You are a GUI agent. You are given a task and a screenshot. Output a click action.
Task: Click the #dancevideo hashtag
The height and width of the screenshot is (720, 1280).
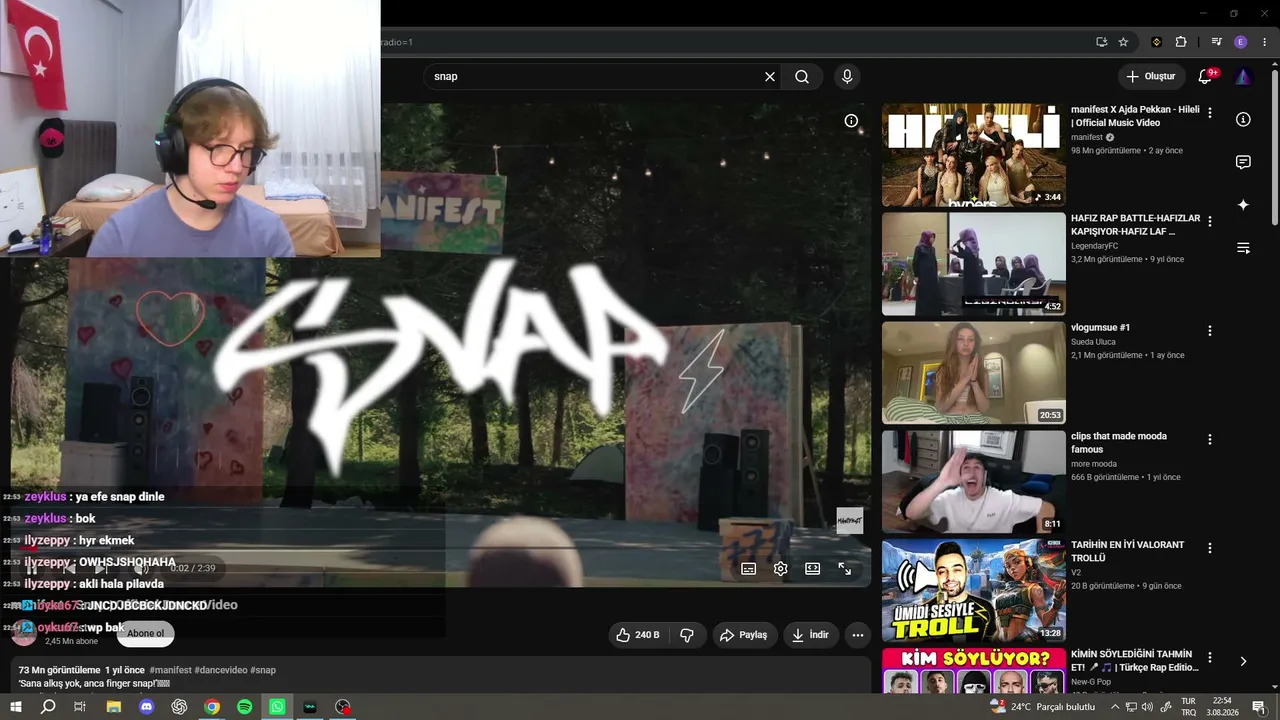point(220,670)
